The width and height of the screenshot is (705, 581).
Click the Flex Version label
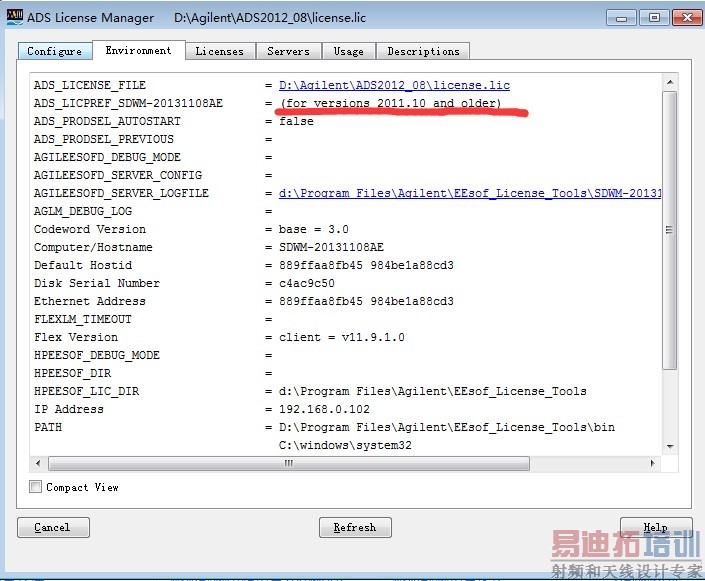coord(76,337)
